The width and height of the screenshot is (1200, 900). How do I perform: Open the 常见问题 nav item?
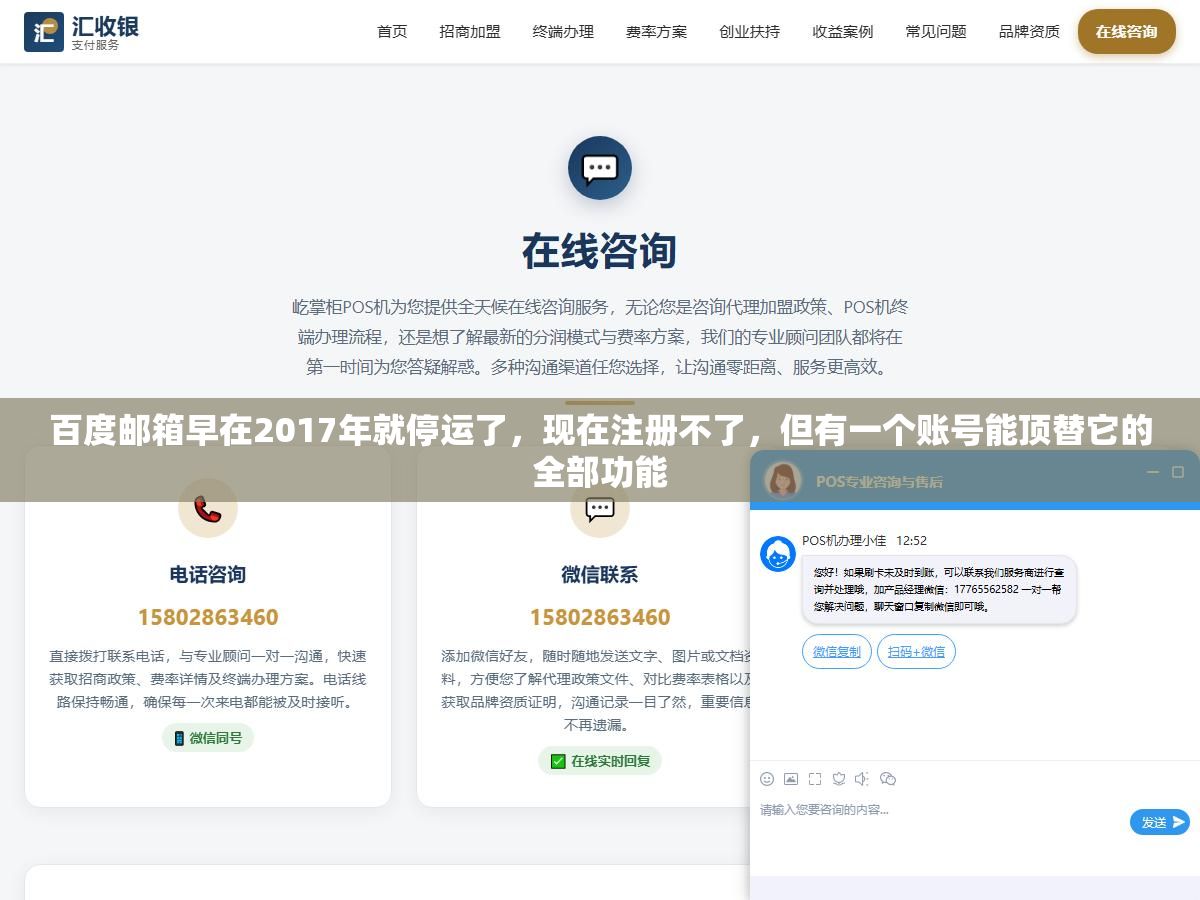[x=936, y=32]
